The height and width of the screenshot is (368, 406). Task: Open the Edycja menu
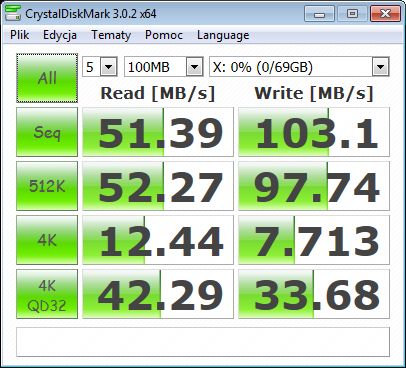coord(60,35)
